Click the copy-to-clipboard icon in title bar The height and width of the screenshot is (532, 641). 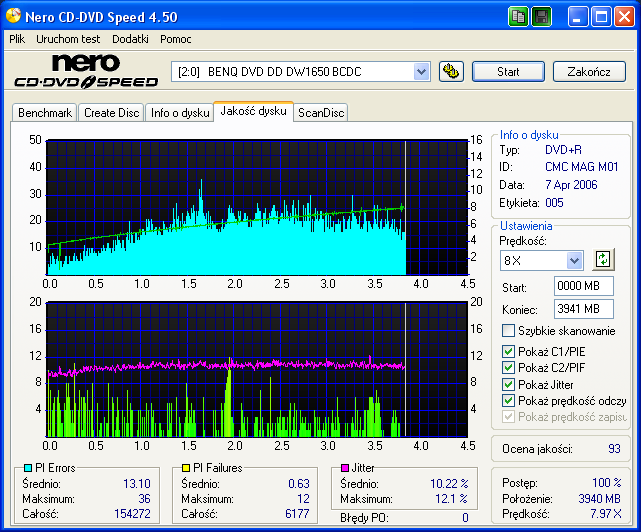pos(518,17)
